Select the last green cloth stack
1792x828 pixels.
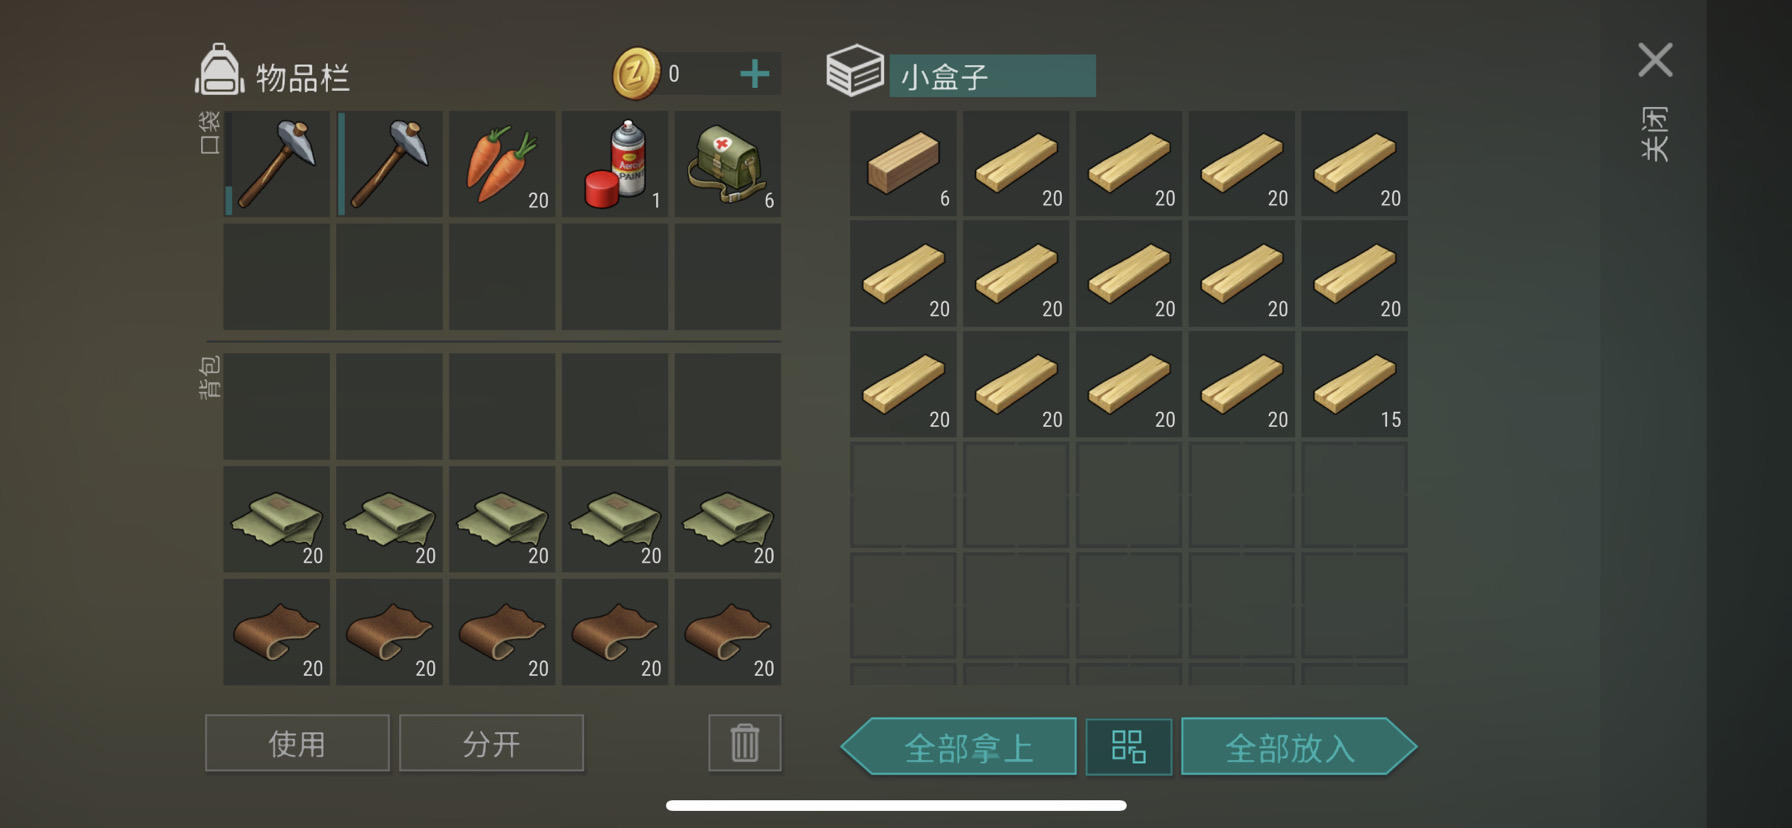[x=728, y=519]
